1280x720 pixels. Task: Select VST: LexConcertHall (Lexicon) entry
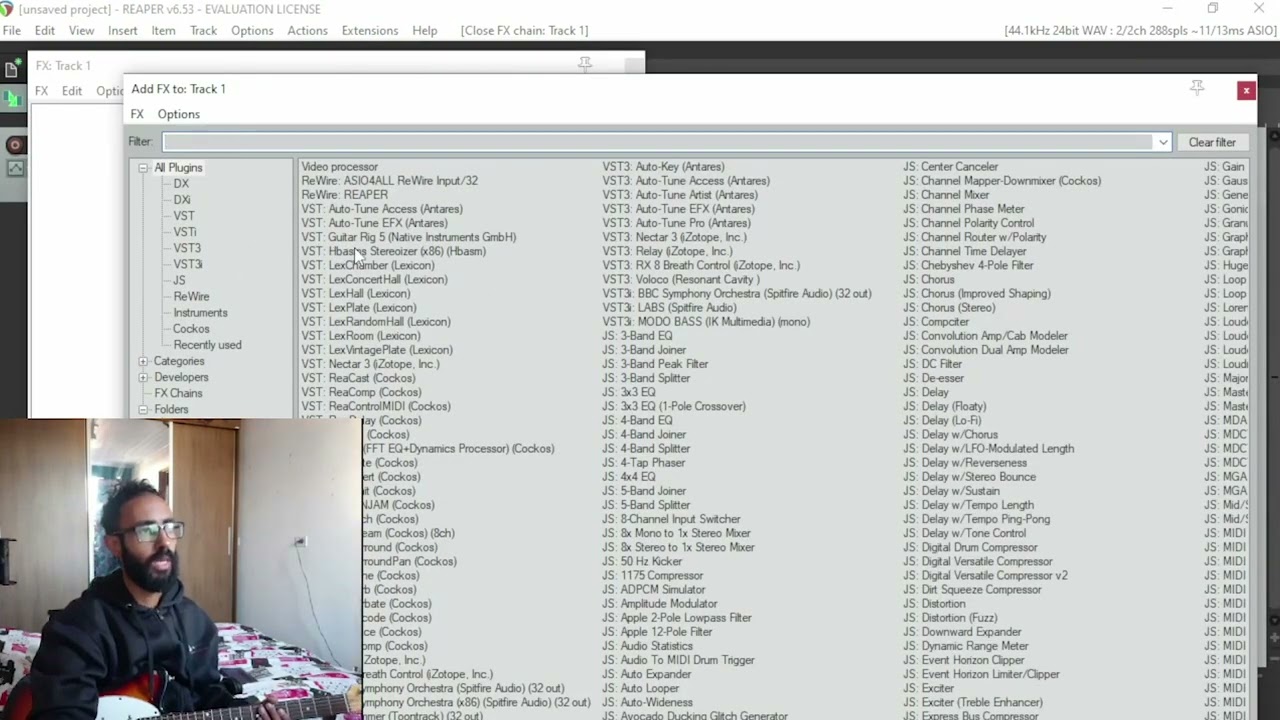(x=375, y=279)
